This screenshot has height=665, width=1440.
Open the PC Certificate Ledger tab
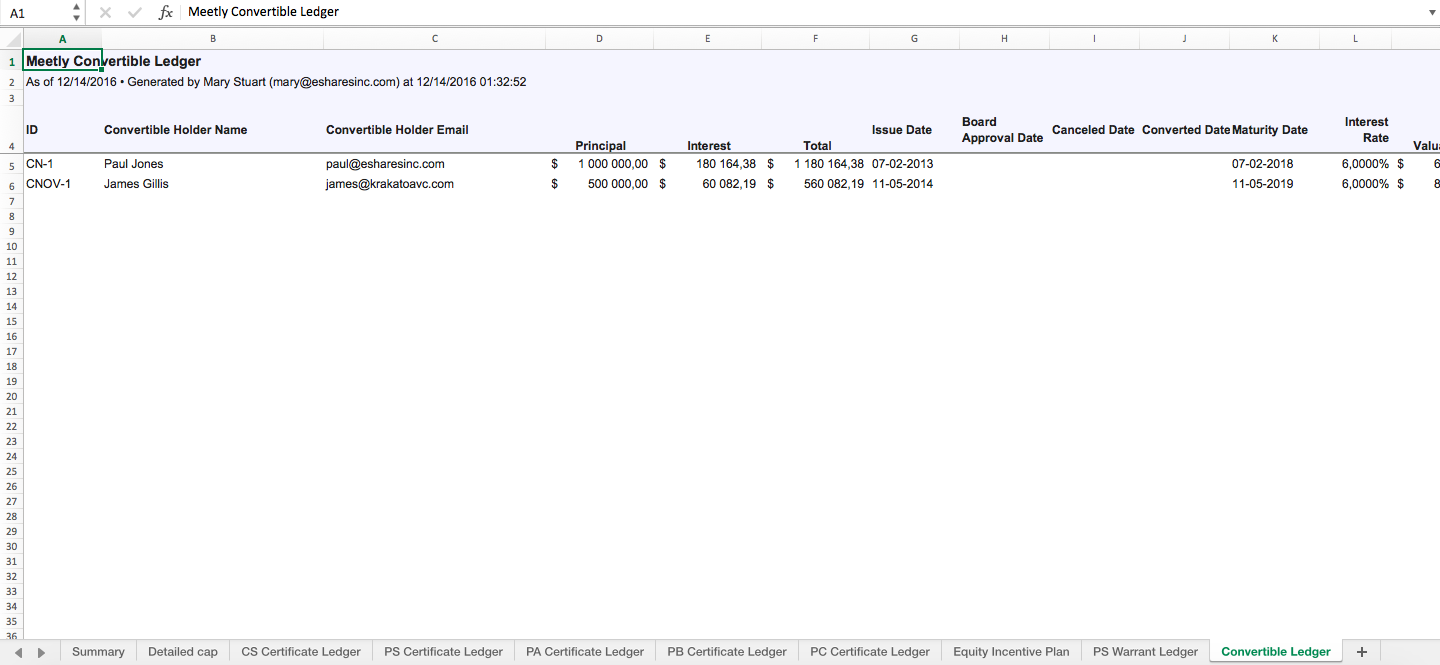point(870,652)
